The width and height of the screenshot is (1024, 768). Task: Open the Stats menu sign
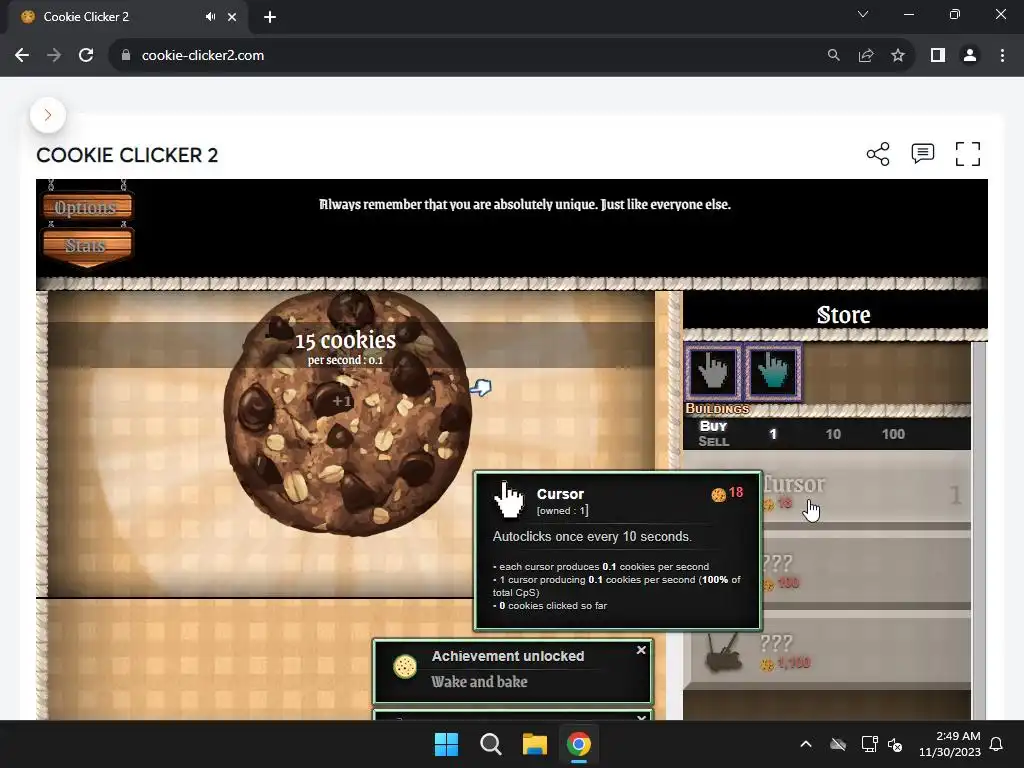[x=87, y=246]
